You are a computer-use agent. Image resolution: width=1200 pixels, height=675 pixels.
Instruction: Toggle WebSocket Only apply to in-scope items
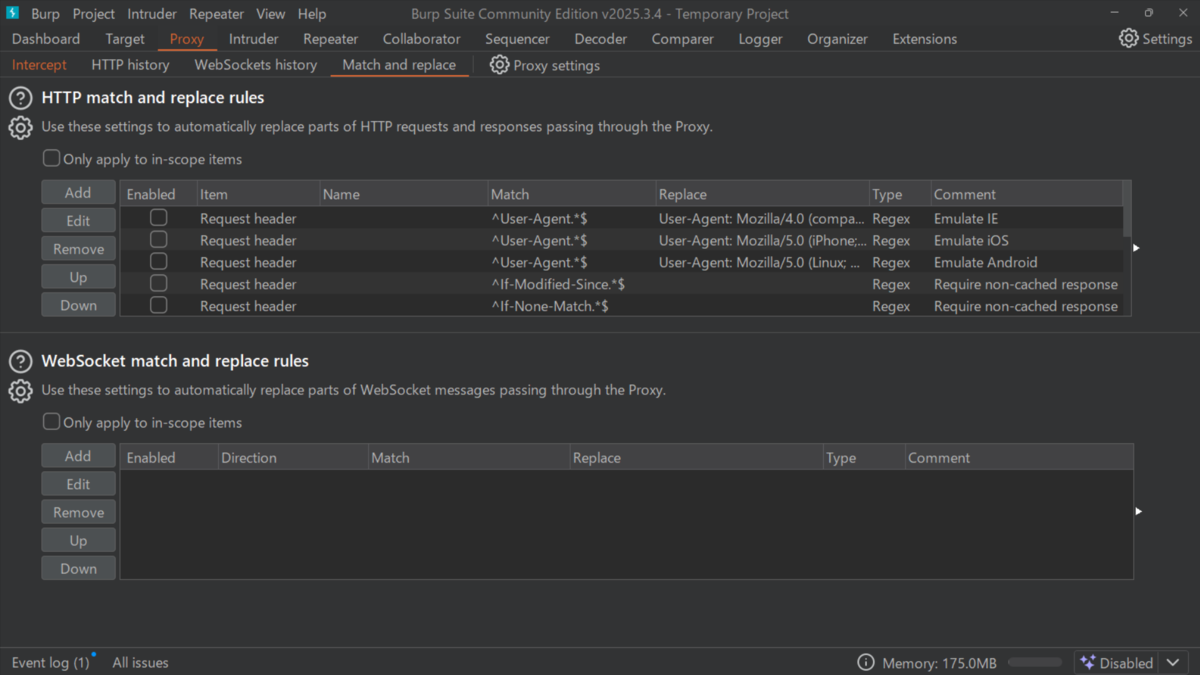click(x=51, y=422)
